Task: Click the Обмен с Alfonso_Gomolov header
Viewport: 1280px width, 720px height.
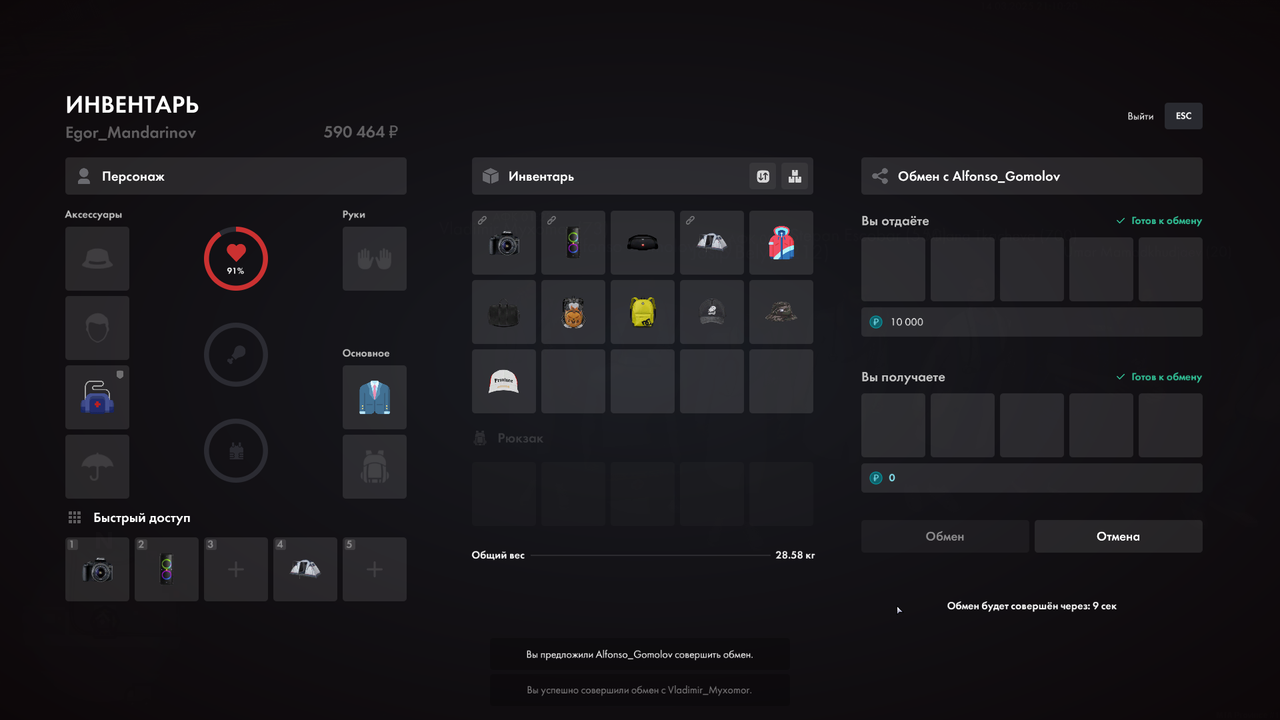Action: [1032, 176]
